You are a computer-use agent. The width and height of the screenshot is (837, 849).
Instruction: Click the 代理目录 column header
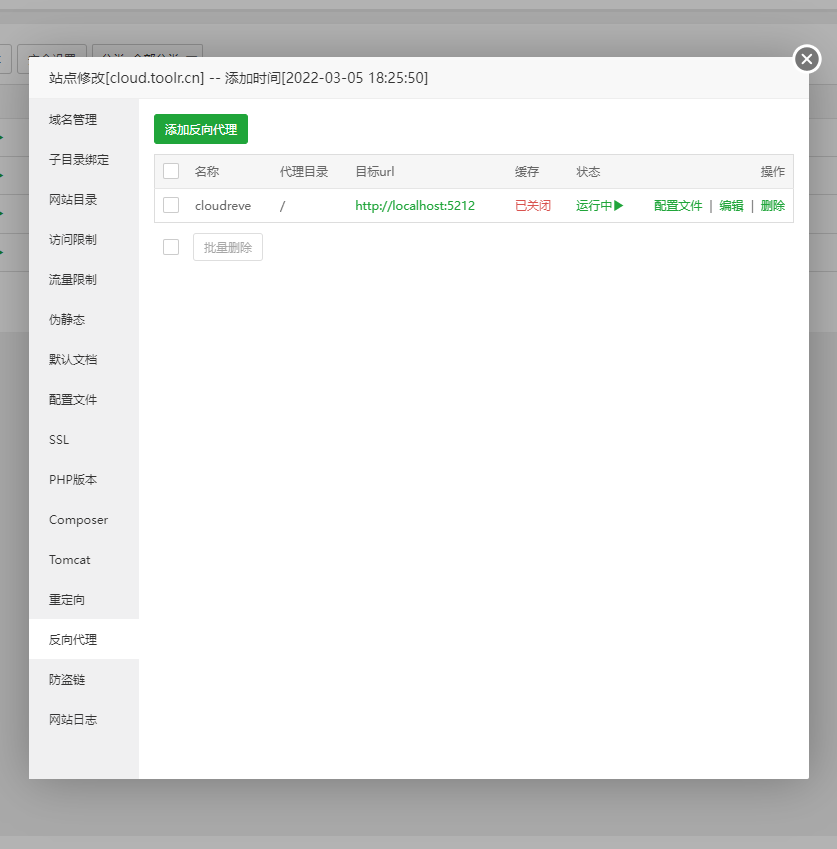point(304,172)
